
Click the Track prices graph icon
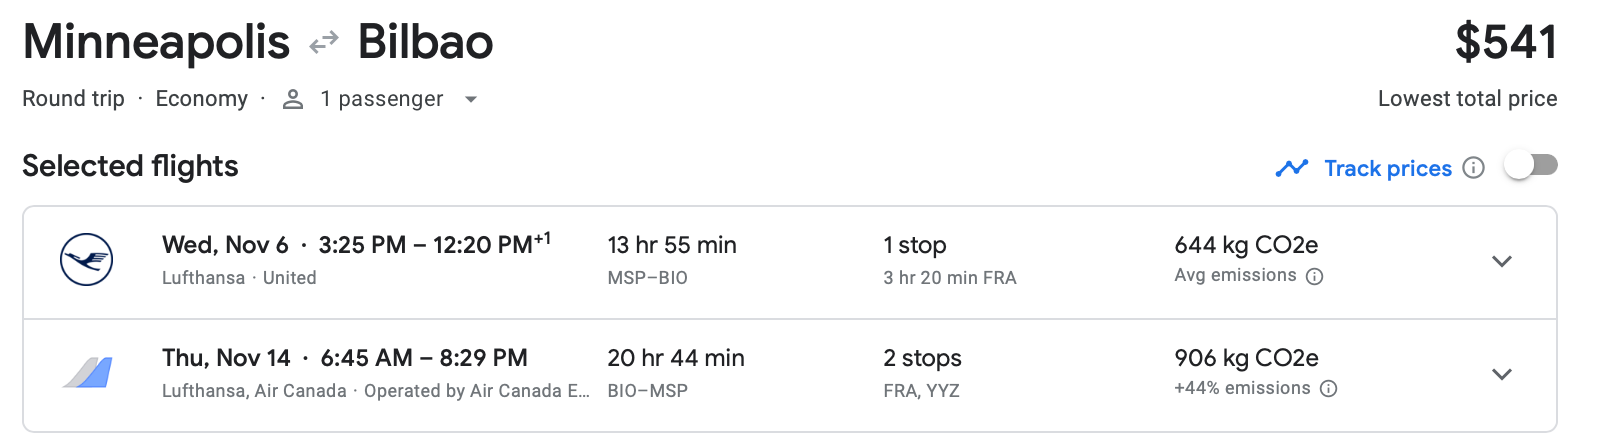point(1292,168)
